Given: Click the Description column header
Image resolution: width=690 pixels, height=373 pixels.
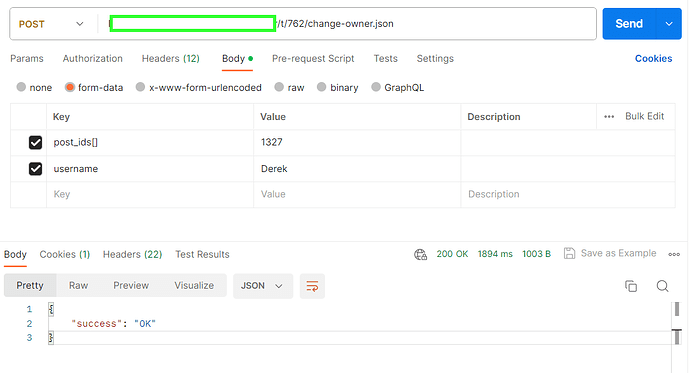Looking at the screenshot, I should point(494,117).
